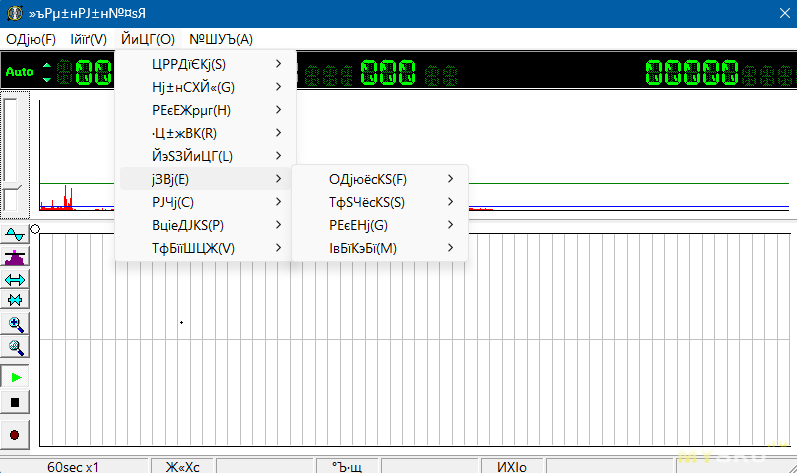Click the Auto up arrow stepper

point(47,66)
